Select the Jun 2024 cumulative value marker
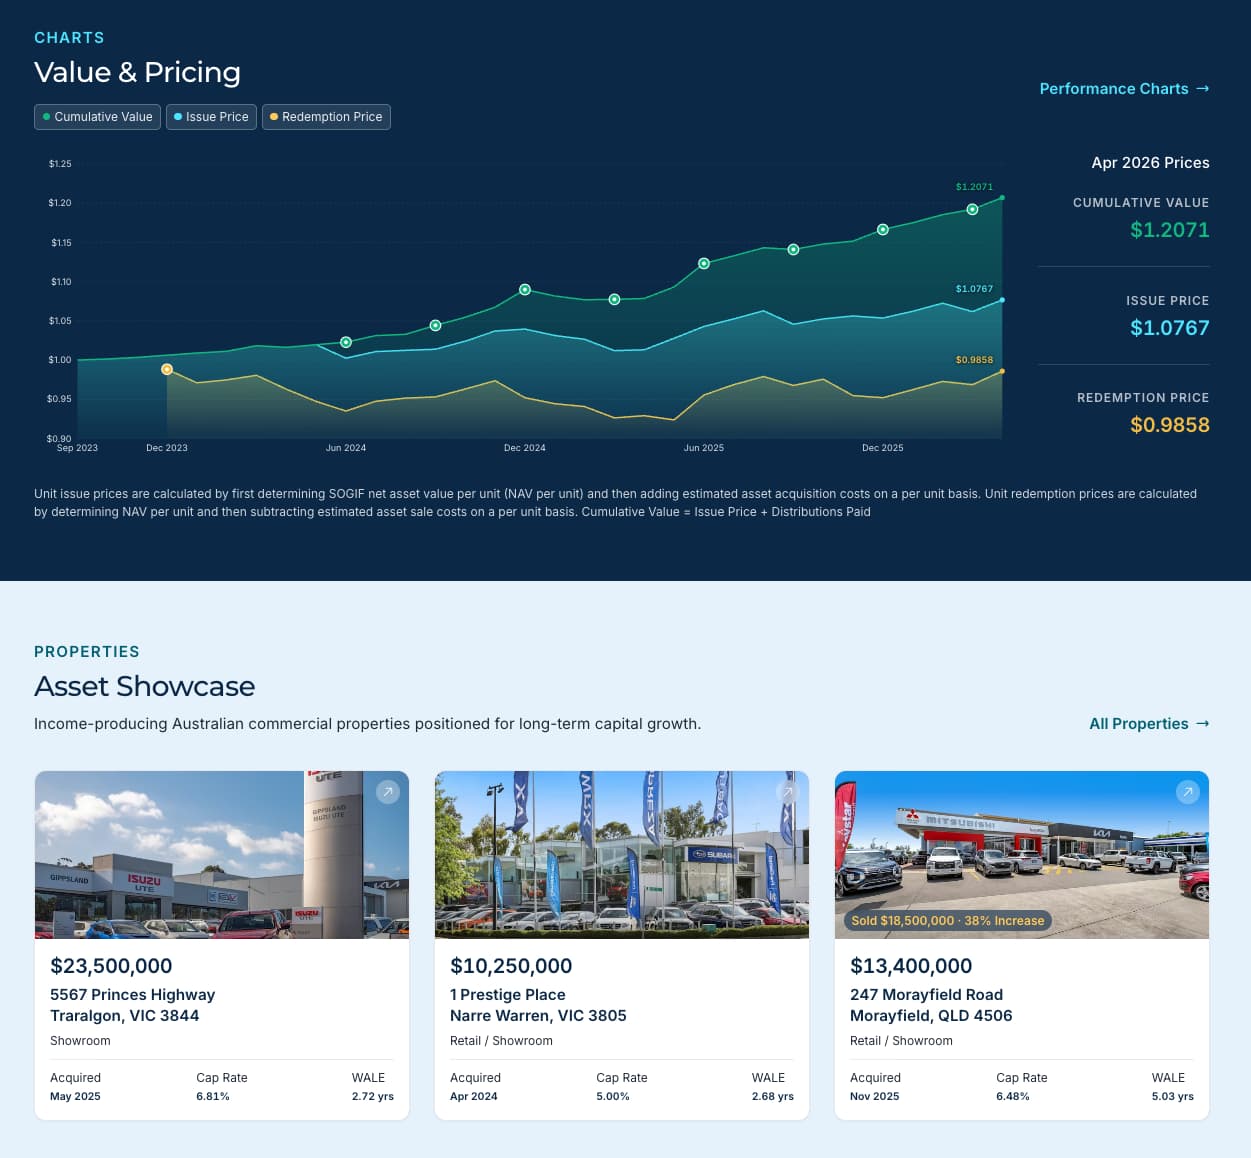This screenshot has width=1251, height=1158. pyautogui.click(x=346, y=342)
